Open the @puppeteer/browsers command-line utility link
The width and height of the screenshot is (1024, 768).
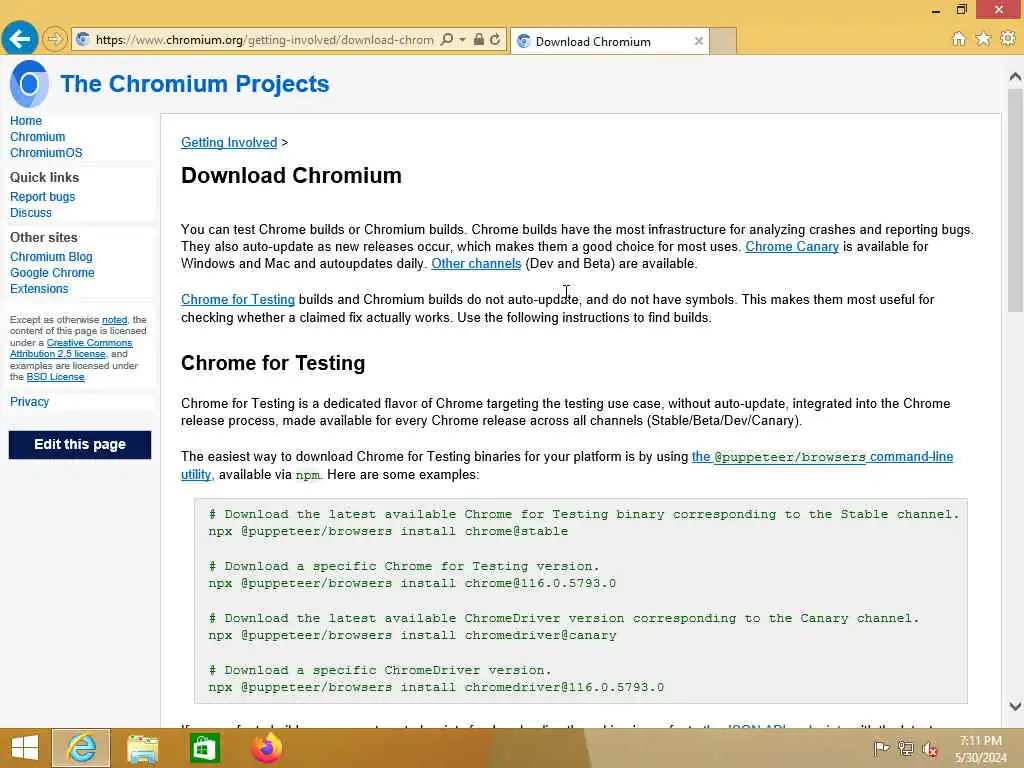[x=822, y=457]
